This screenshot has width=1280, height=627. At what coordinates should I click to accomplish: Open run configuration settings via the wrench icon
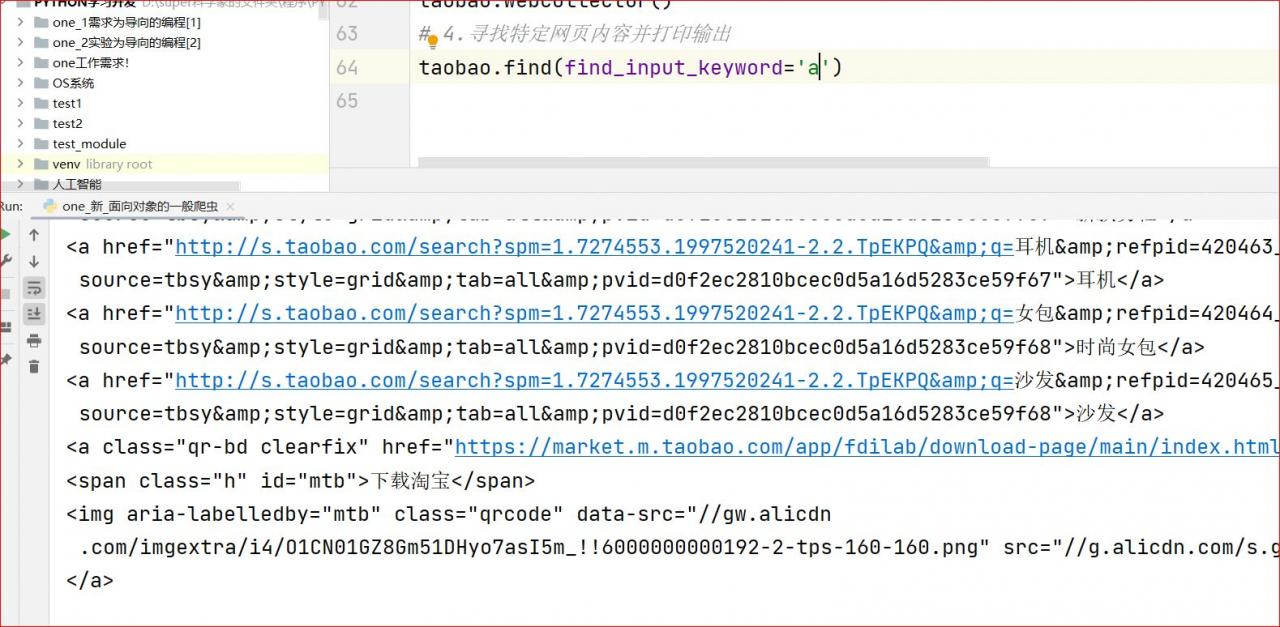click(5, 262)
